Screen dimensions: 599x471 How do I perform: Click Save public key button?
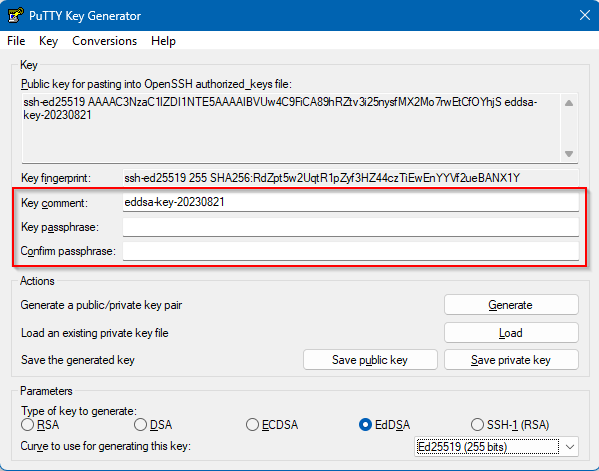click(x=370, y=360)
